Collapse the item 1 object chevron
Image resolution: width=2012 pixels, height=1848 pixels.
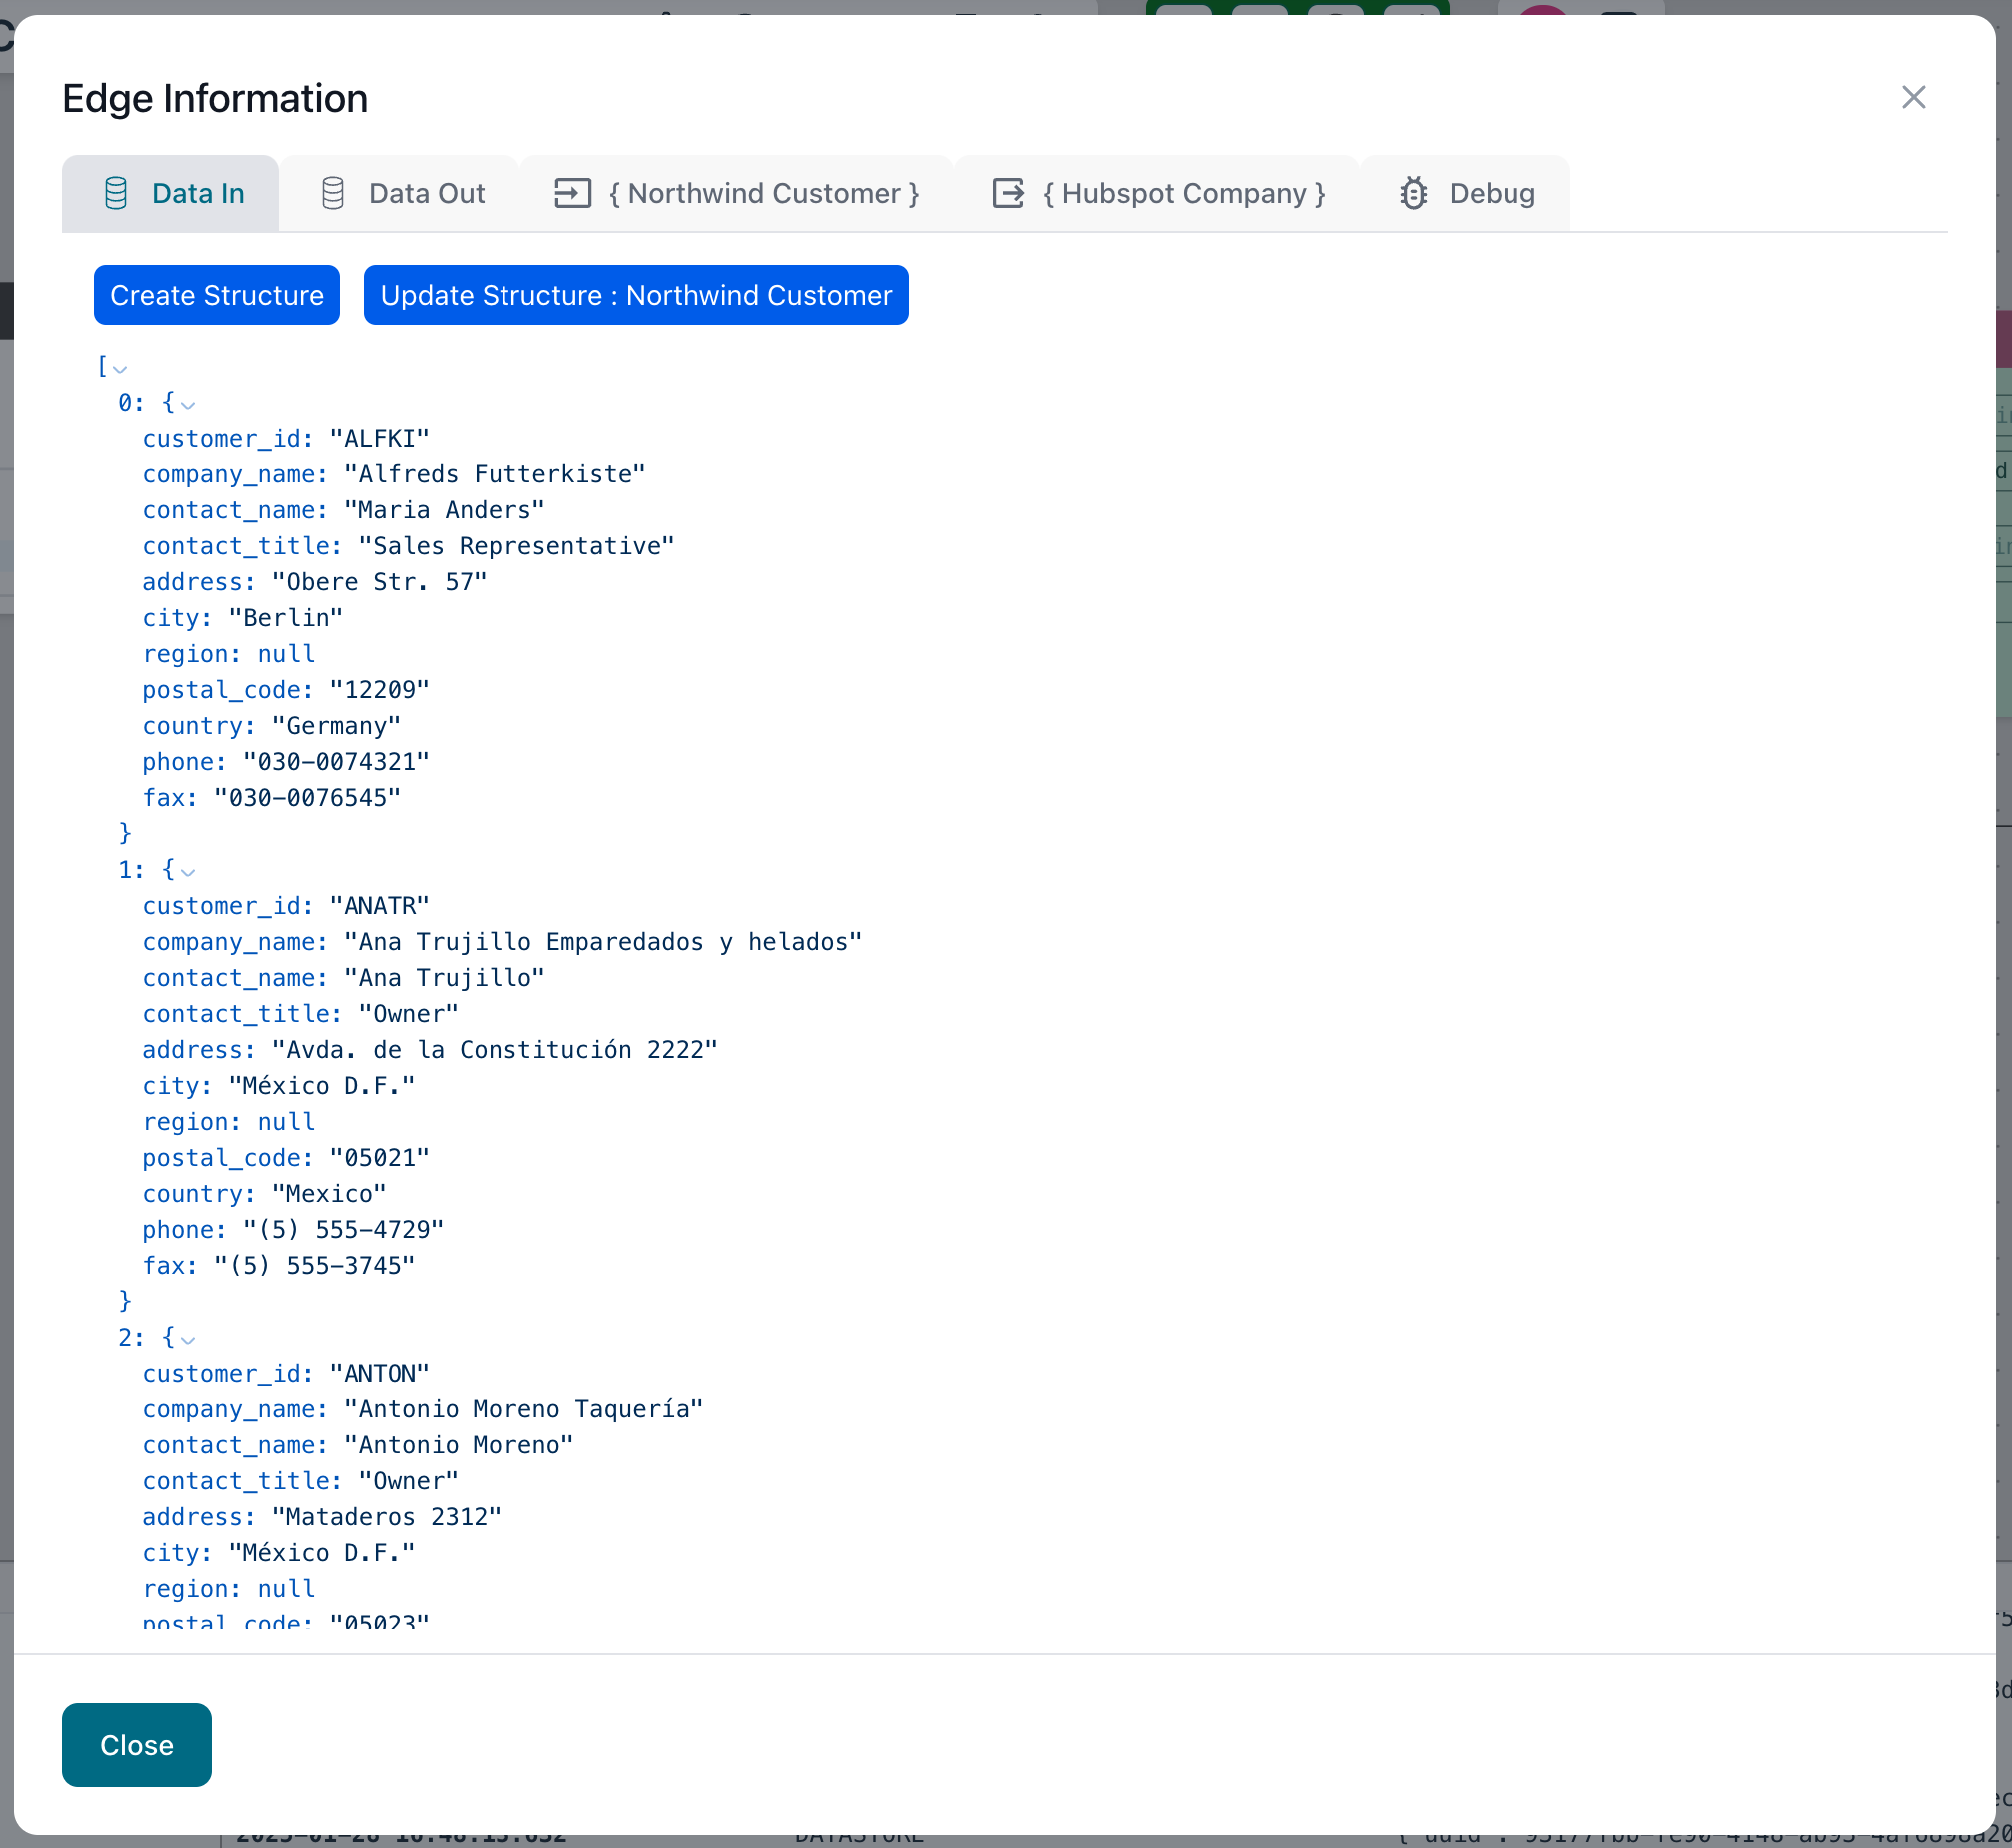click(187, 872)
